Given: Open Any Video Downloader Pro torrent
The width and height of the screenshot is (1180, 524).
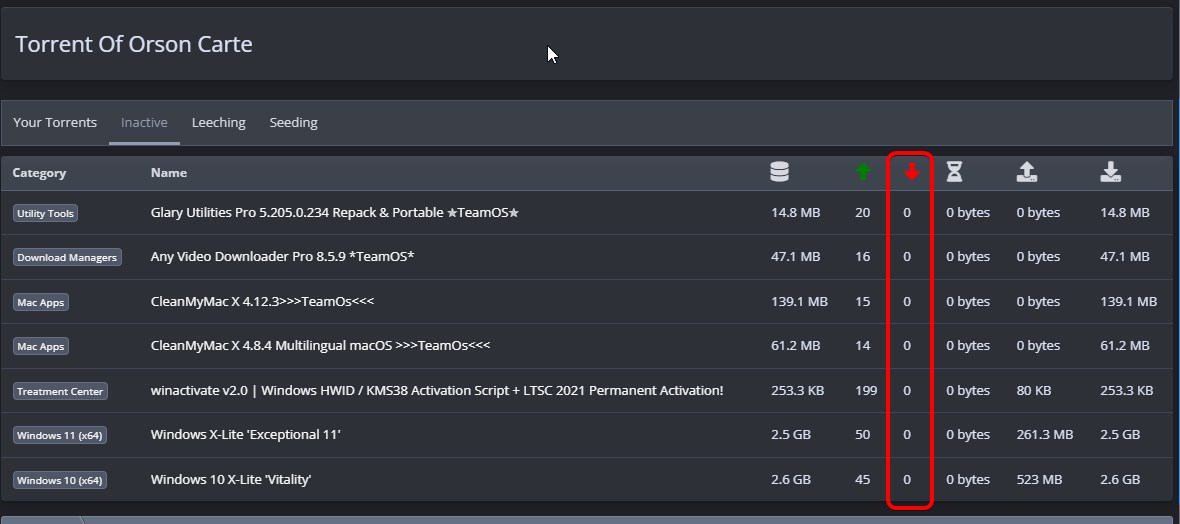Looking at the screenshot, I should (x=282, y=257).
